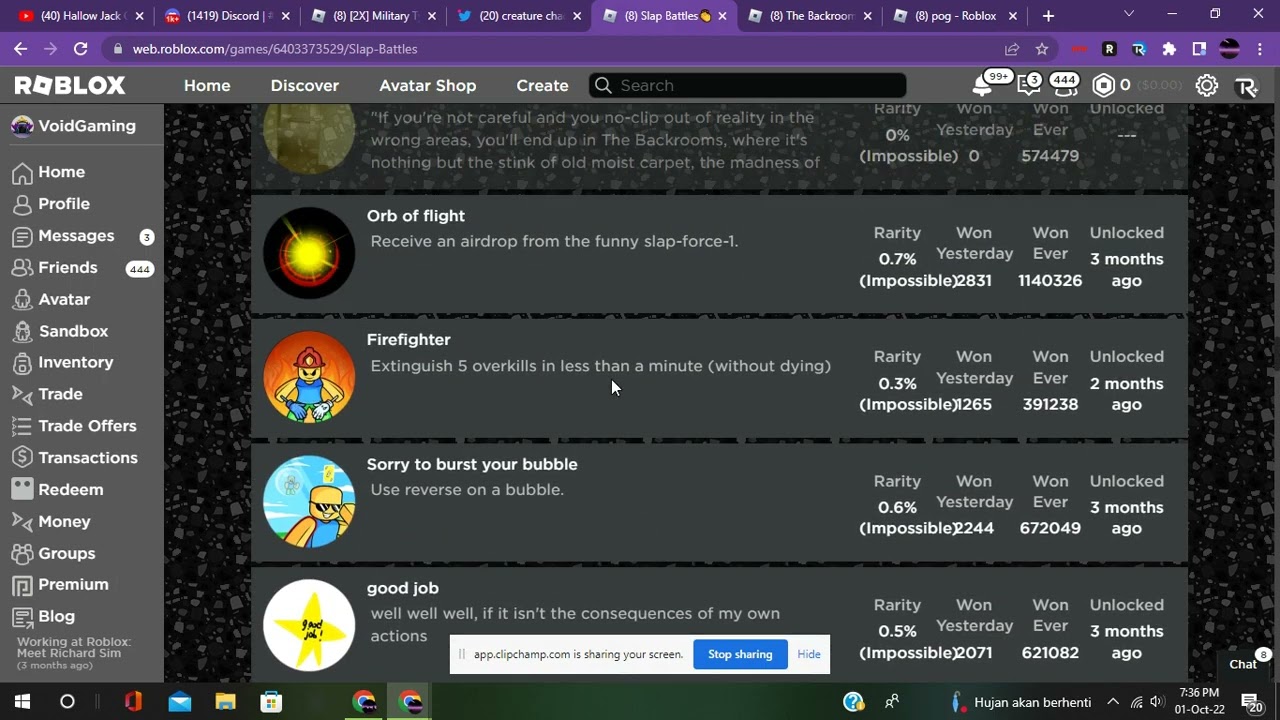The image size is (1280, 720).
Task: Click the Orb of flight badge image
Action: coord(309,254)
